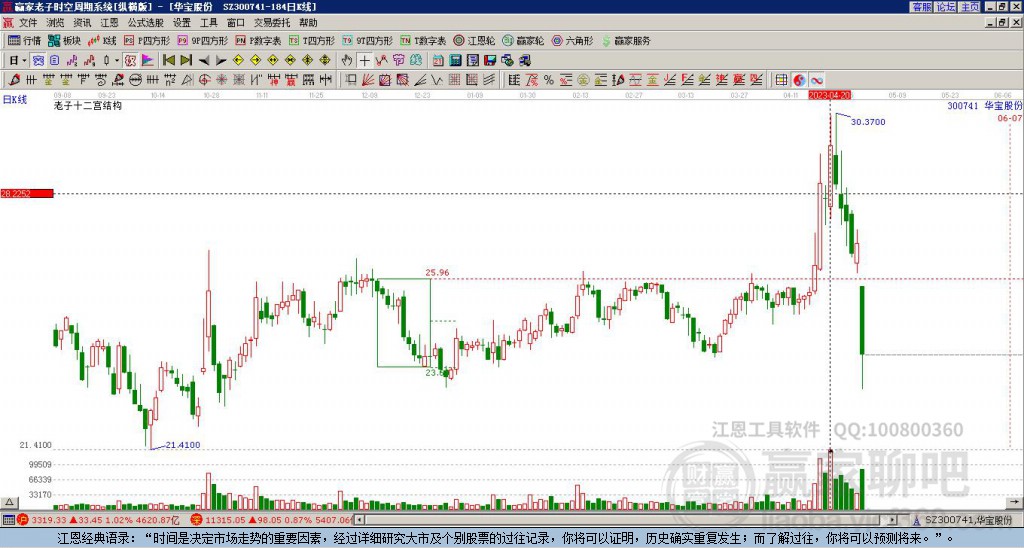Open the 浏览 menu
This screenshot has width=1024, height=548.
click(x=56, y=23)
